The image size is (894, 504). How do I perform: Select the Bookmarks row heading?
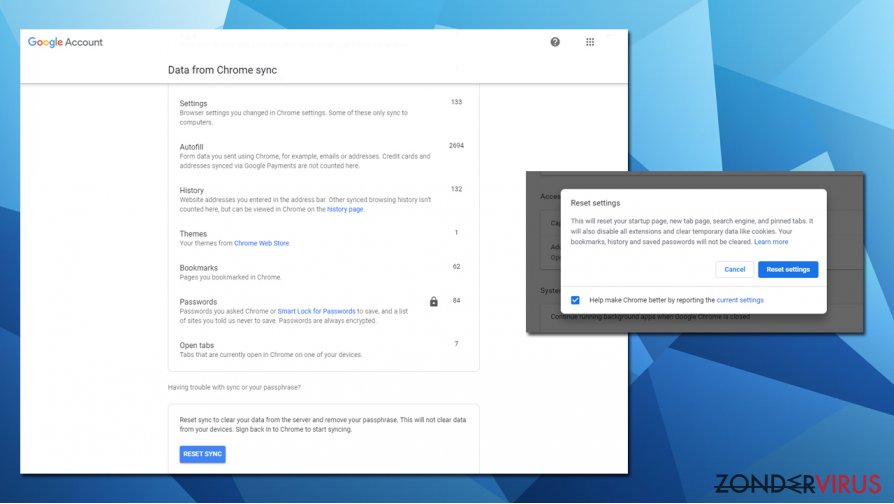pos(198,267)
